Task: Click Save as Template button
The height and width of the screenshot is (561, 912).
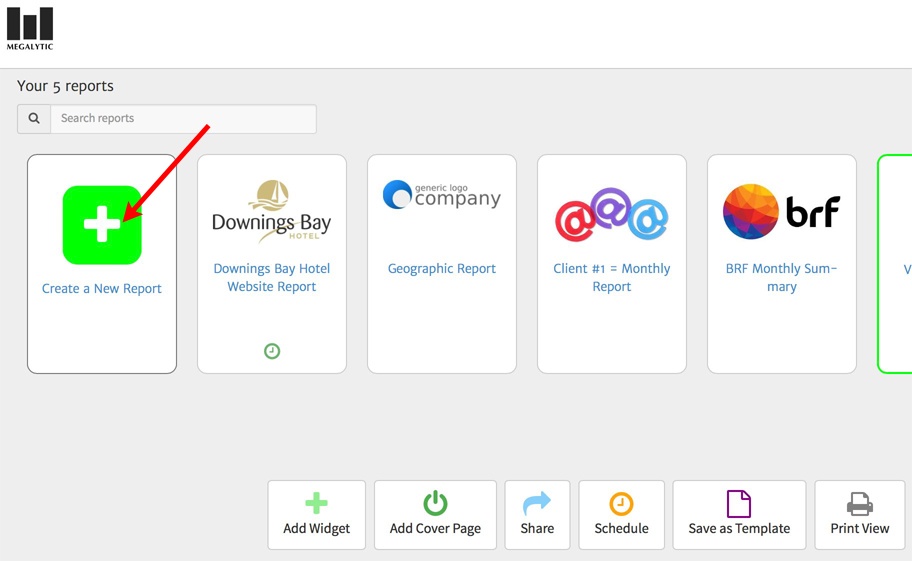Action: coord(739,515)
